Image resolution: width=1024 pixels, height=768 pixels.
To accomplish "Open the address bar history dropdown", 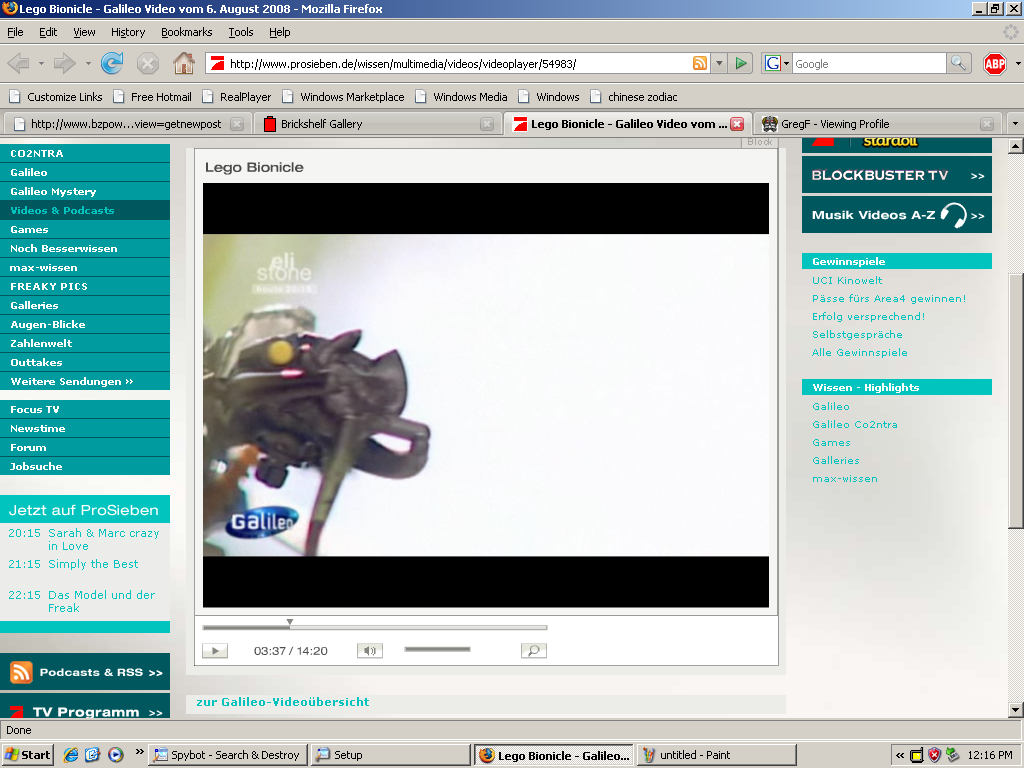I will click(718, 63).
